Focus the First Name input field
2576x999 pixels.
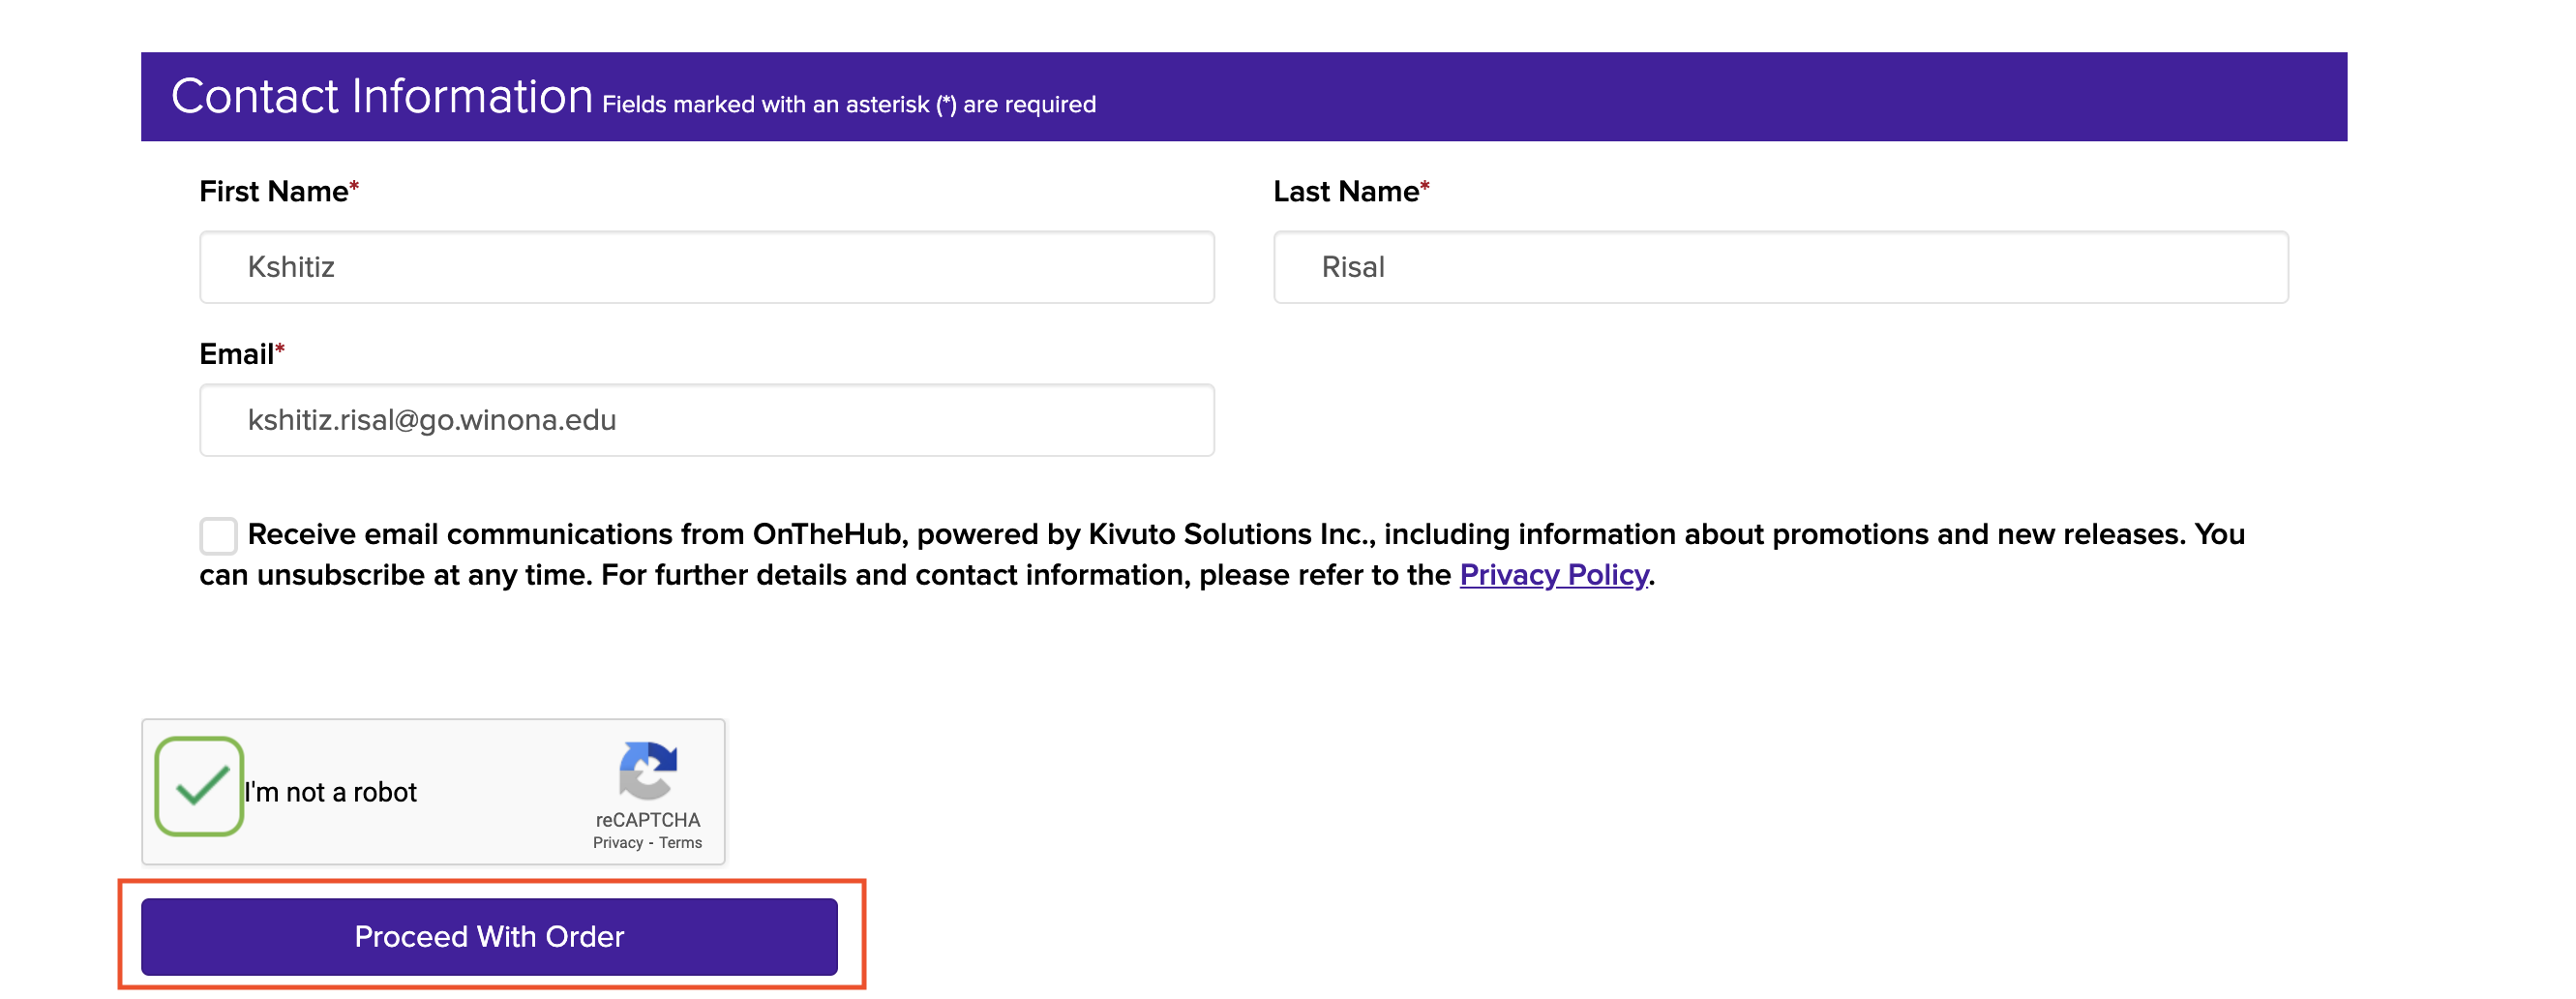pos(706,267)
